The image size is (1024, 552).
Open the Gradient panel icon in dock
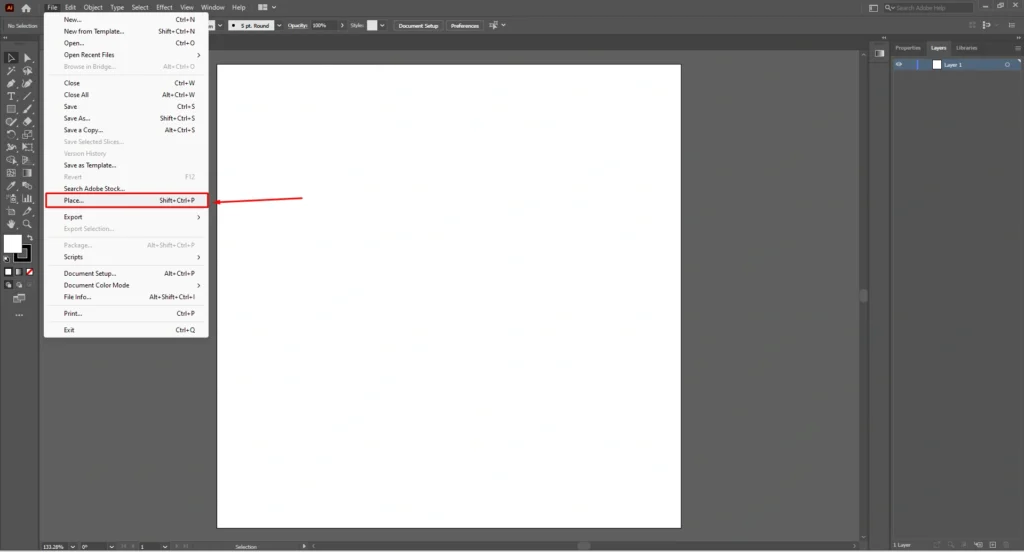(x=880, y=54)
